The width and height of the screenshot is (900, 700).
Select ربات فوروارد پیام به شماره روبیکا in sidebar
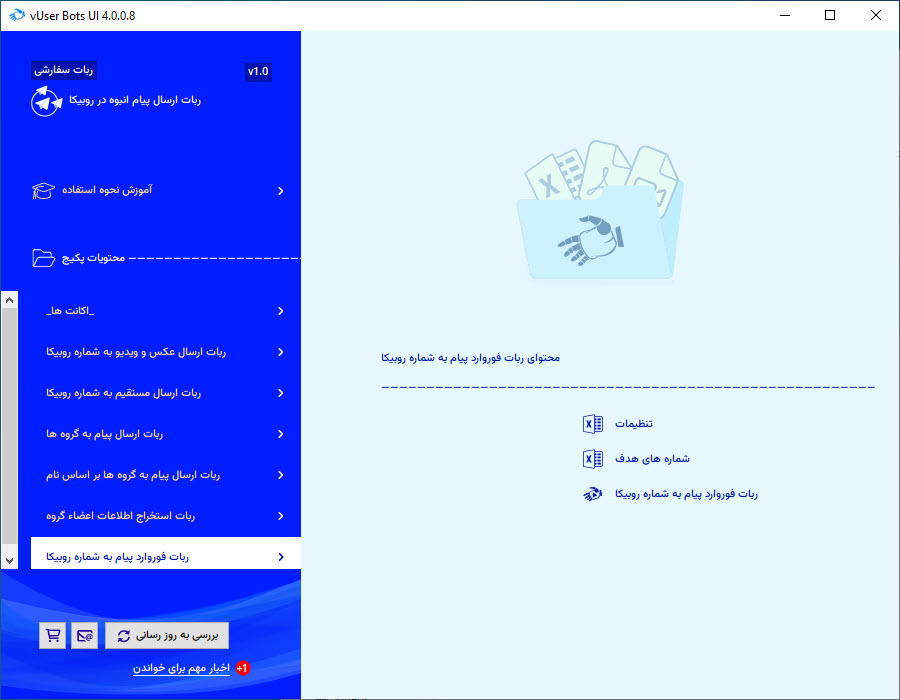[x=166, y=554]
